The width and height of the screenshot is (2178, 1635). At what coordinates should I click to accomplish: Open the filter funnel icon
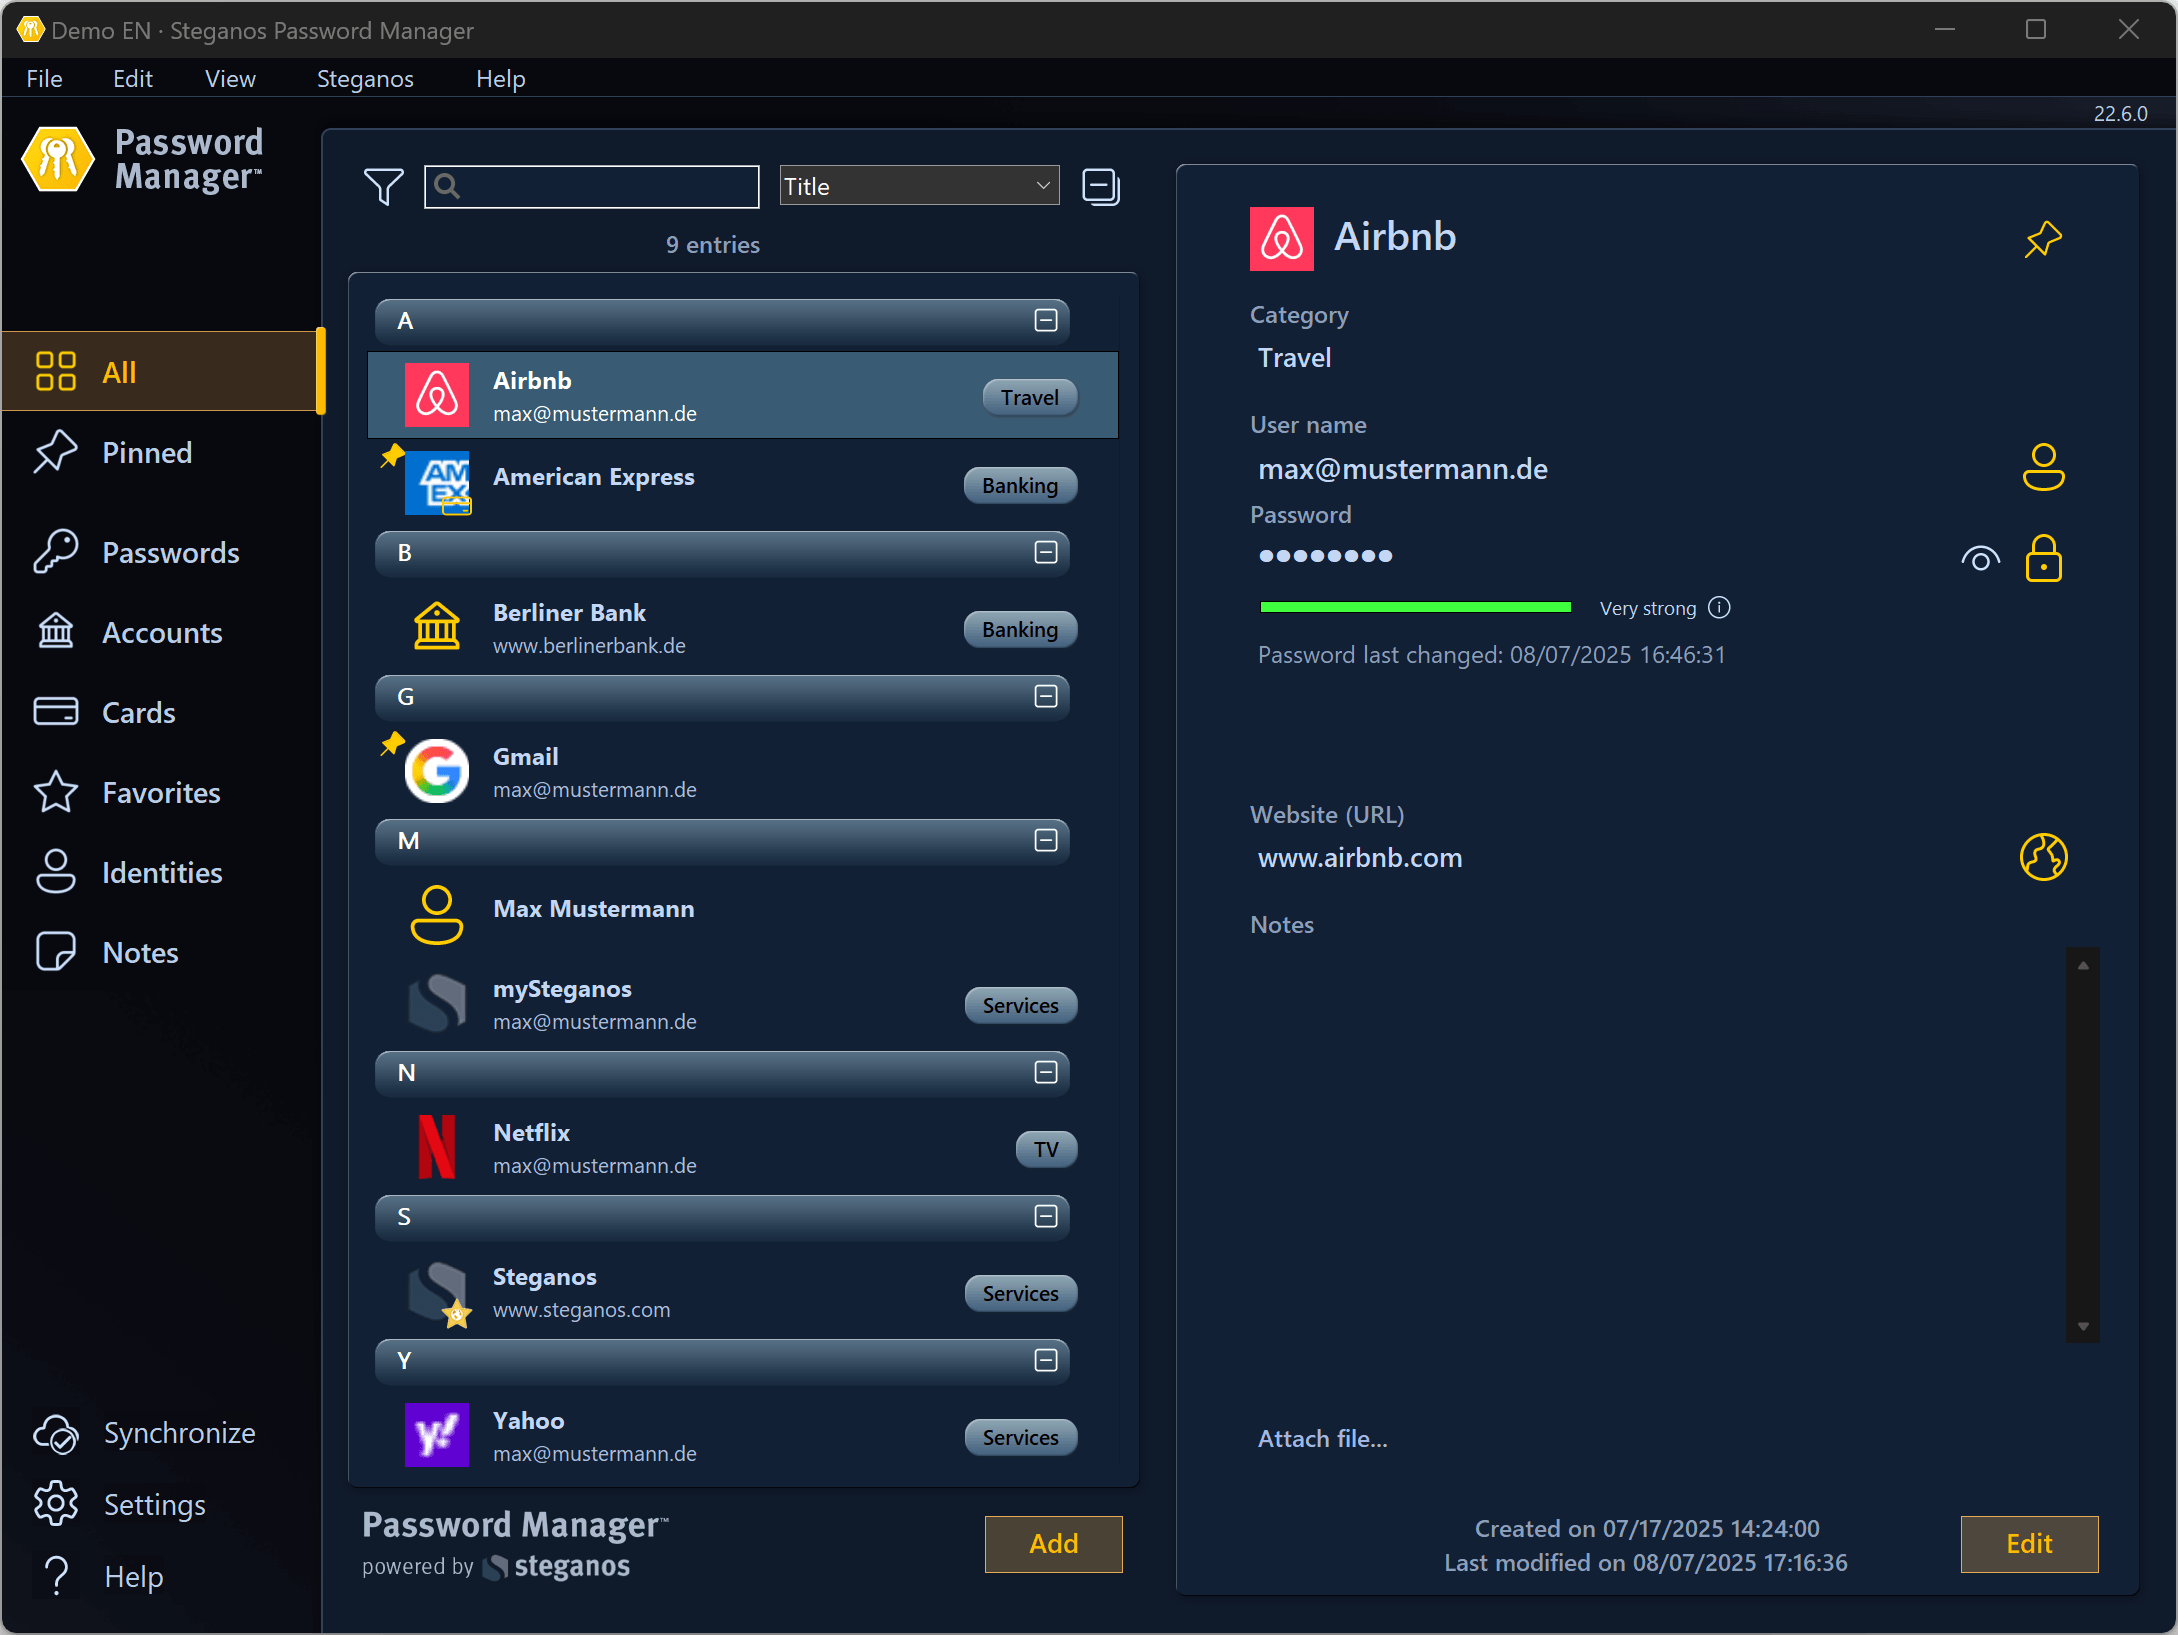pos(383,186)
